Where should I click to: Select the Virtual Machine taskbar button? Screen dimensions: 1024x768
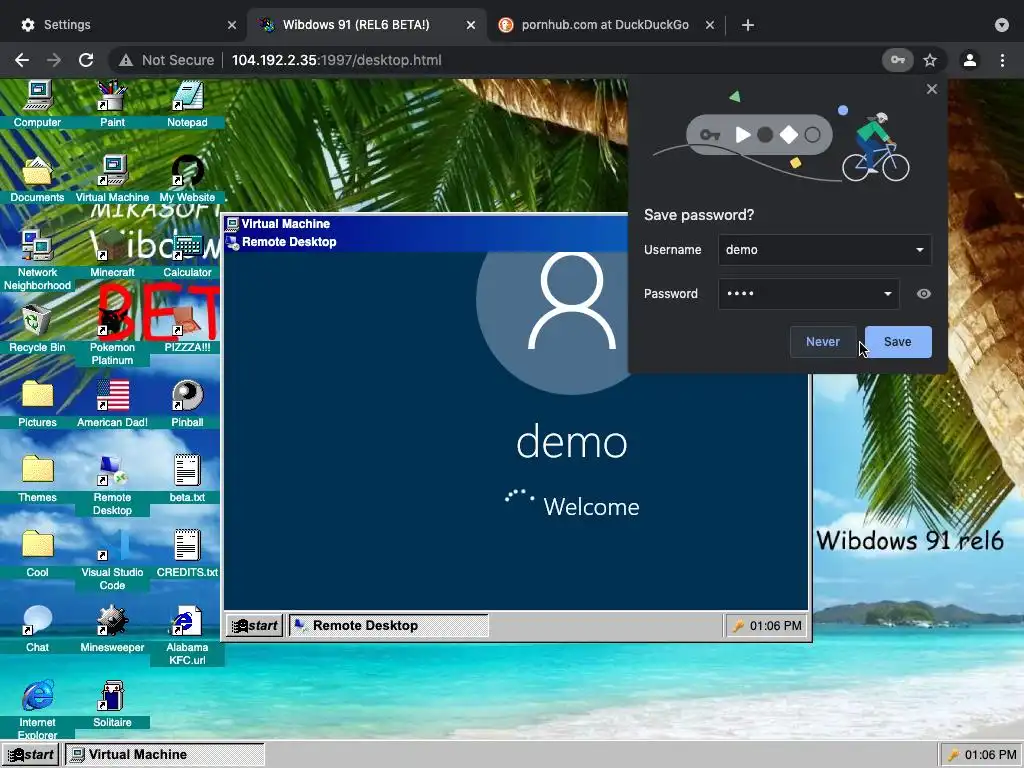[x=165, y=755]
